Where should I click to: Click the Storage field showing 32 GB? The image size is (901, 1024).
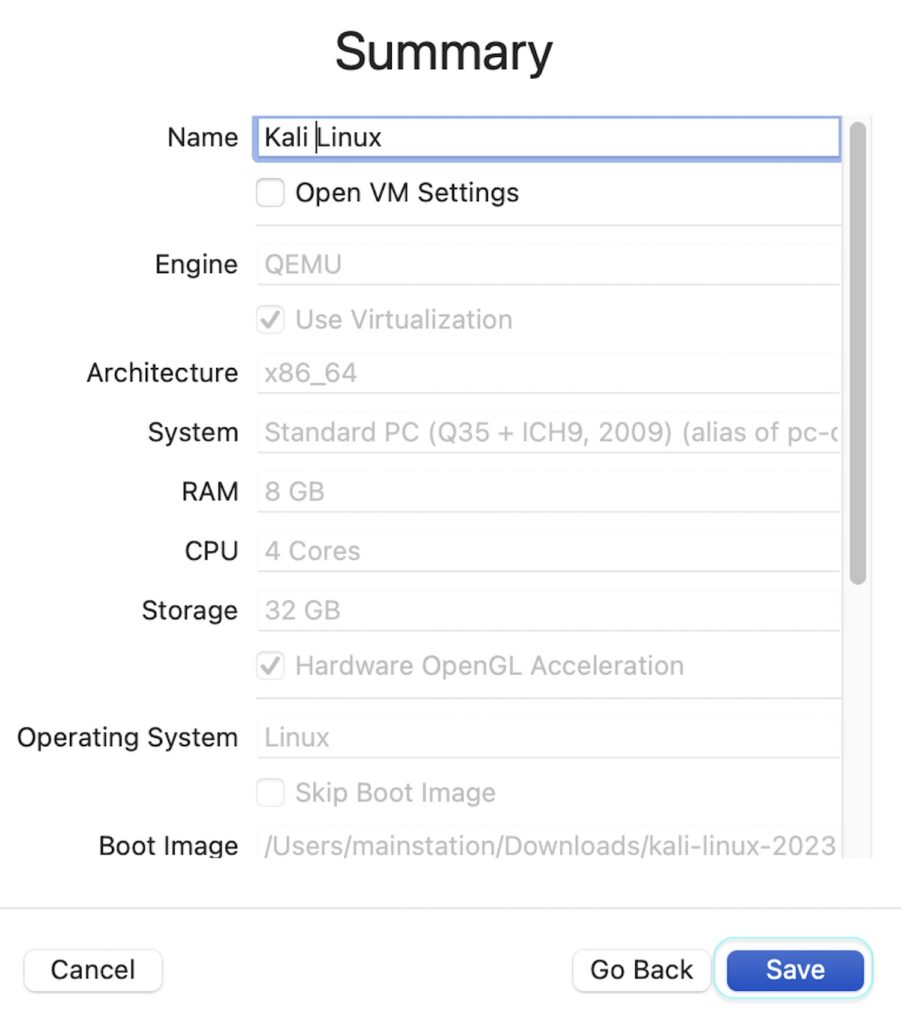tap(548, 611)
